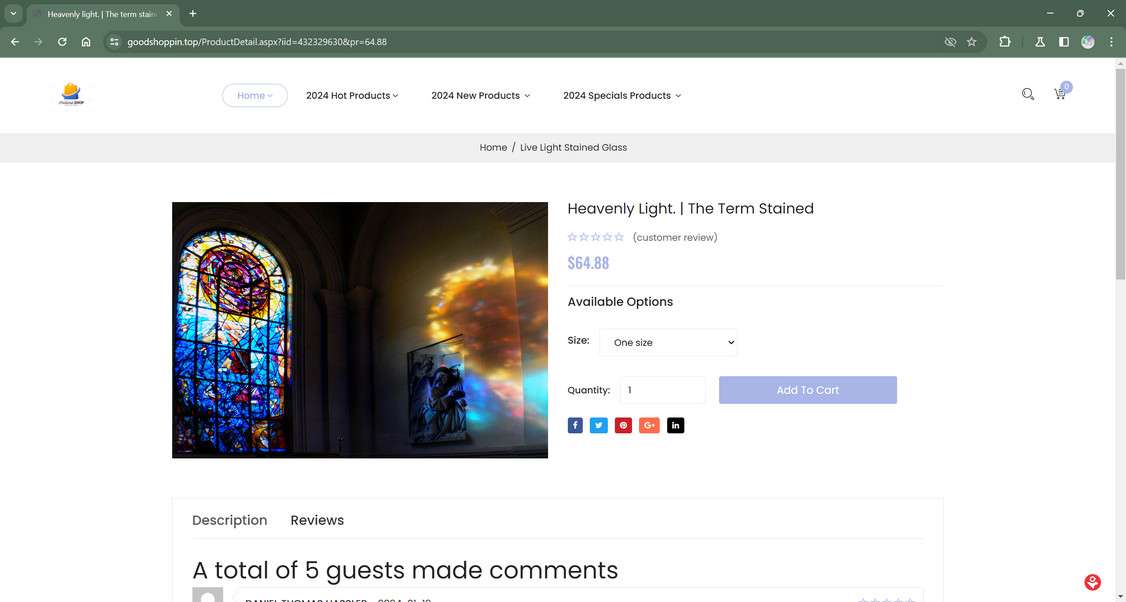Select the Reviews tab

click(317, 520)
